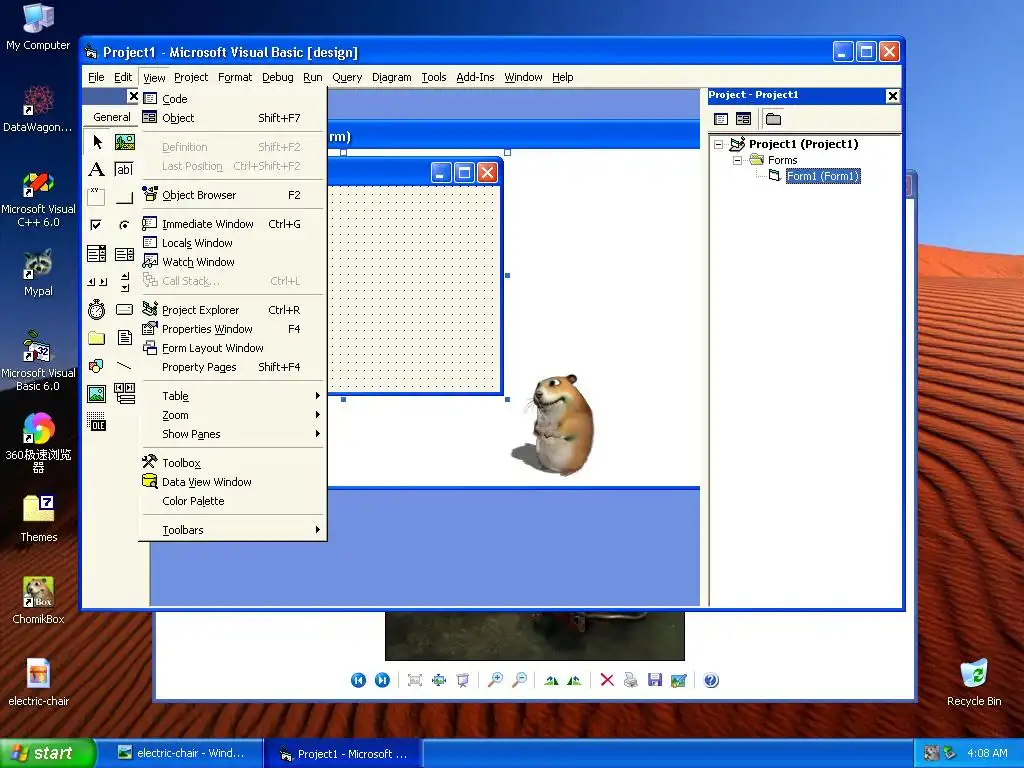This screenshot has height=768, width=1024.
Task: Select the Frame control tool
Action: click(97, 197)
